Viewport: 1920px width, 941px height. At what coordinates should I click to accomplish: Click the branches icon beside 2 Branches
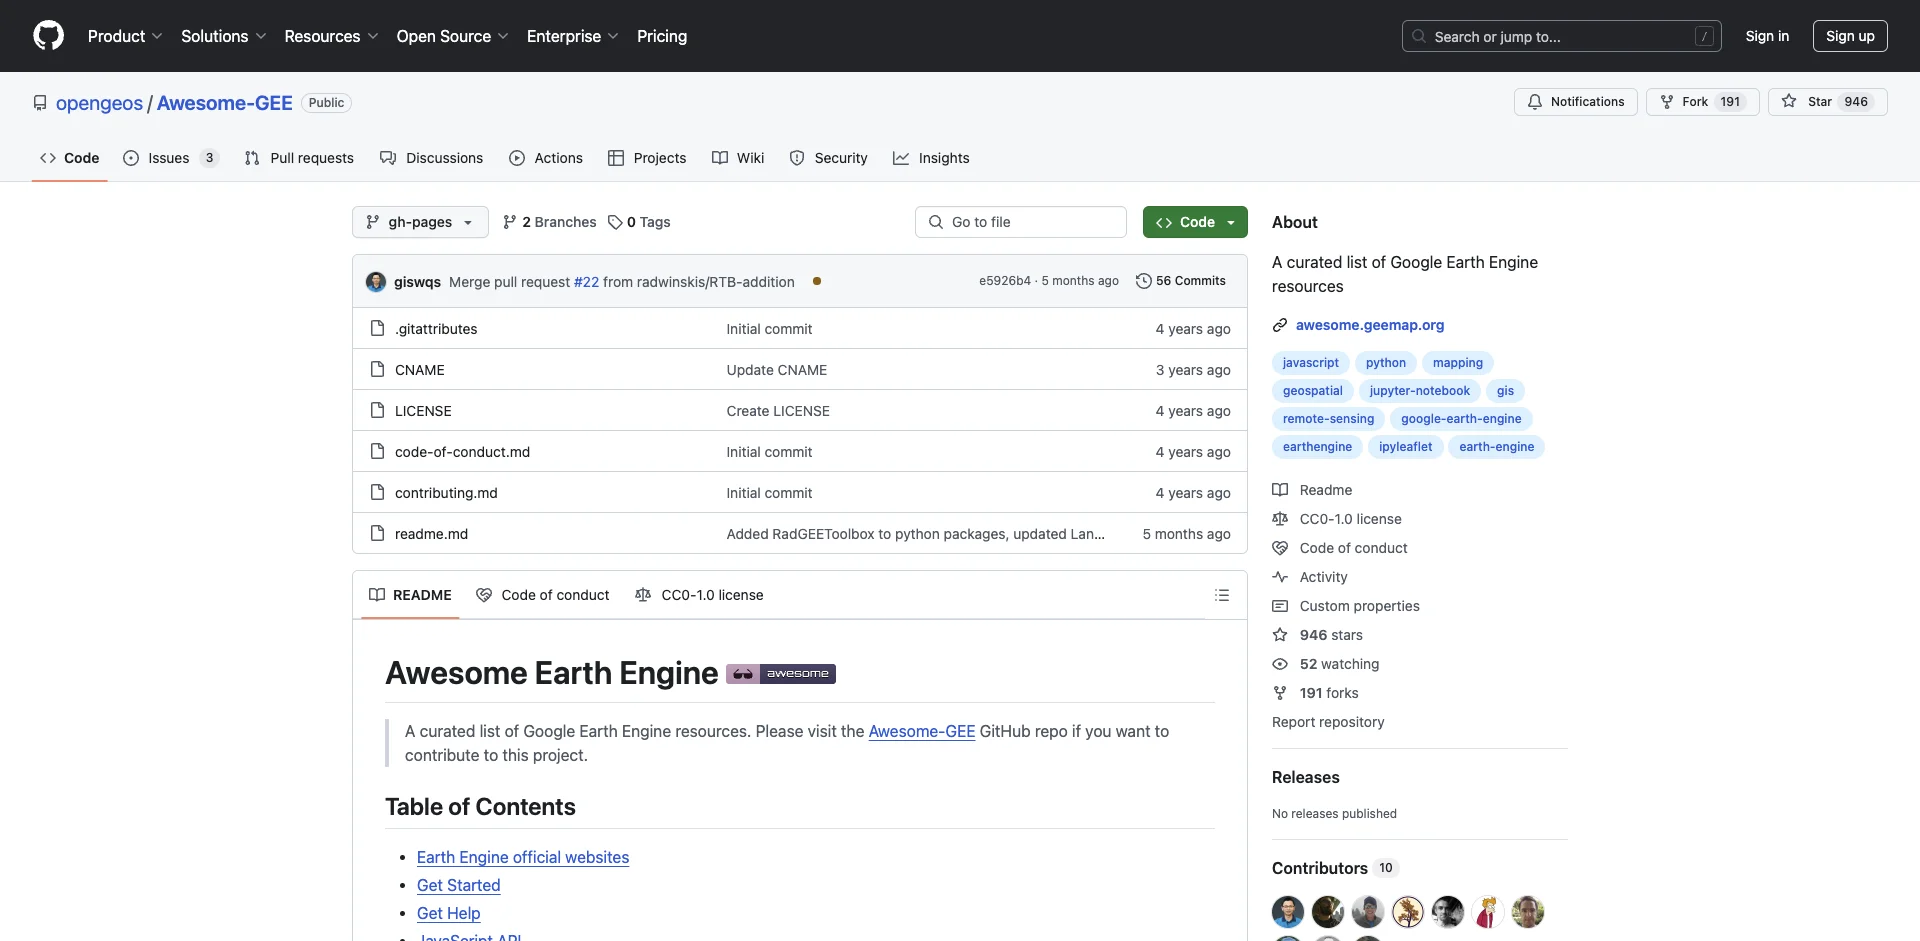click(510, 222)
